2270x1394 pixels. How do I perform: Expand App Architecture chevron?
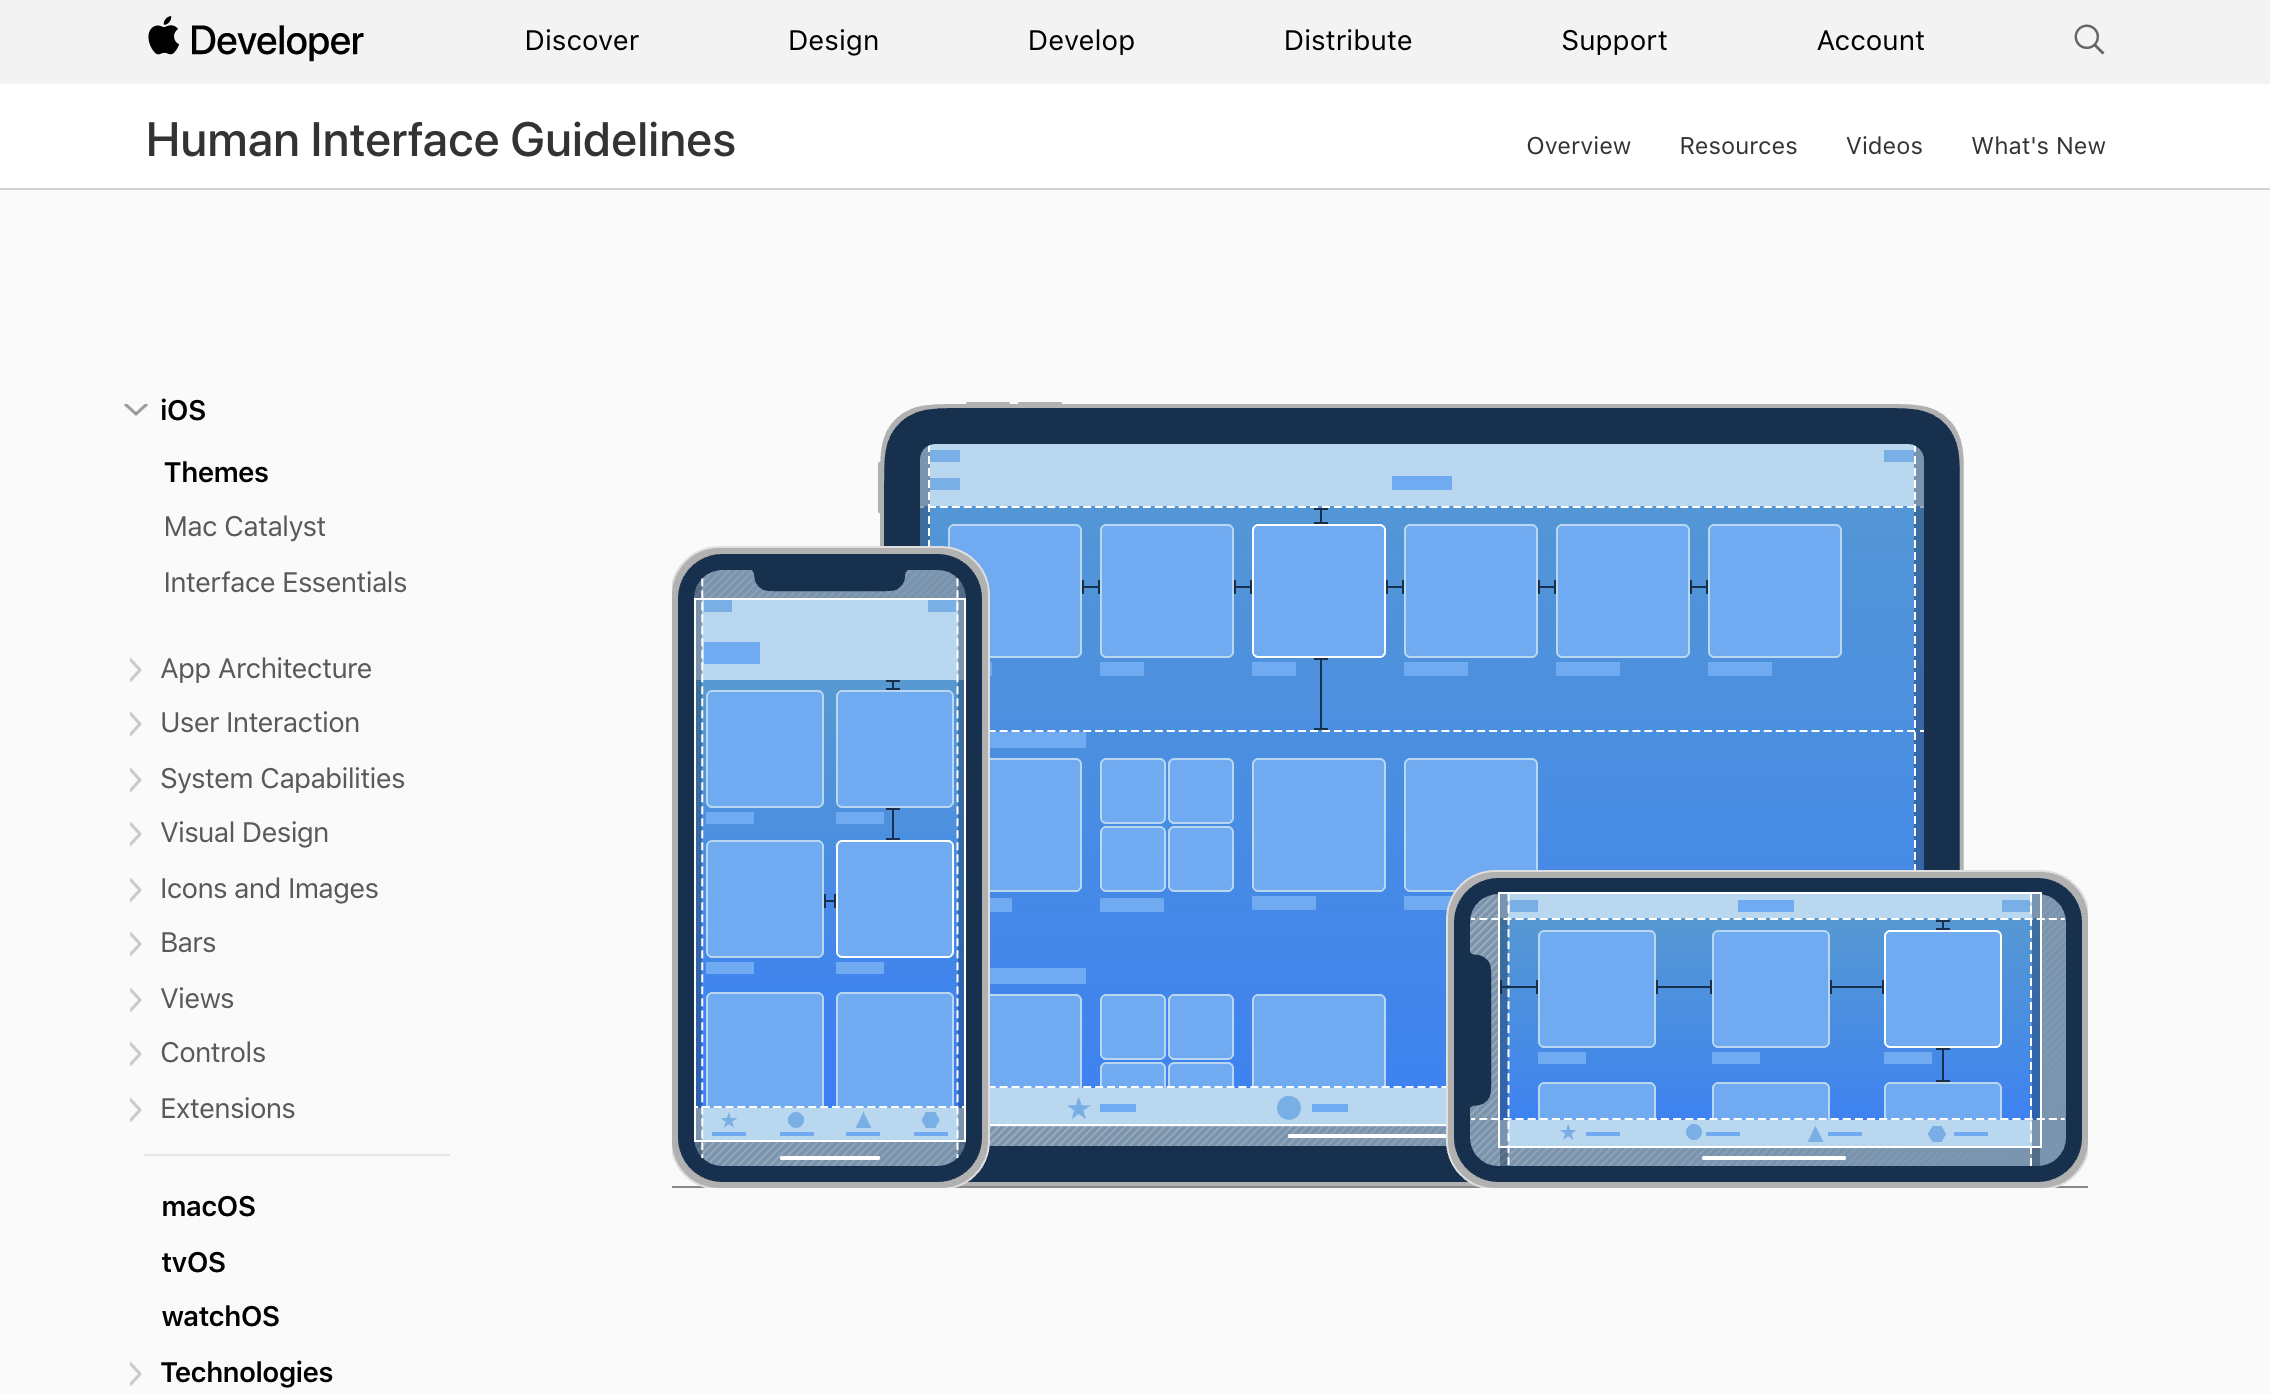pyautogui.click(x=135, y=669)
